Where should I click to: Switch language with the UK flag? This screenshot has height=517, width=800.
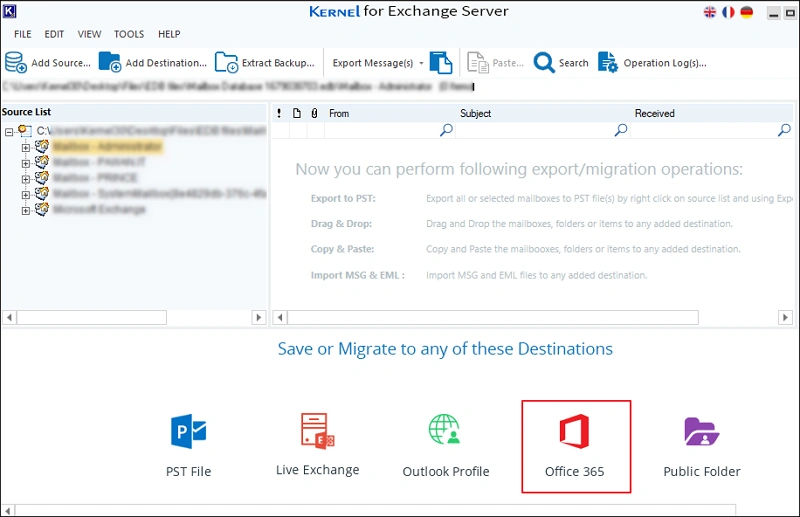point(710,12)
